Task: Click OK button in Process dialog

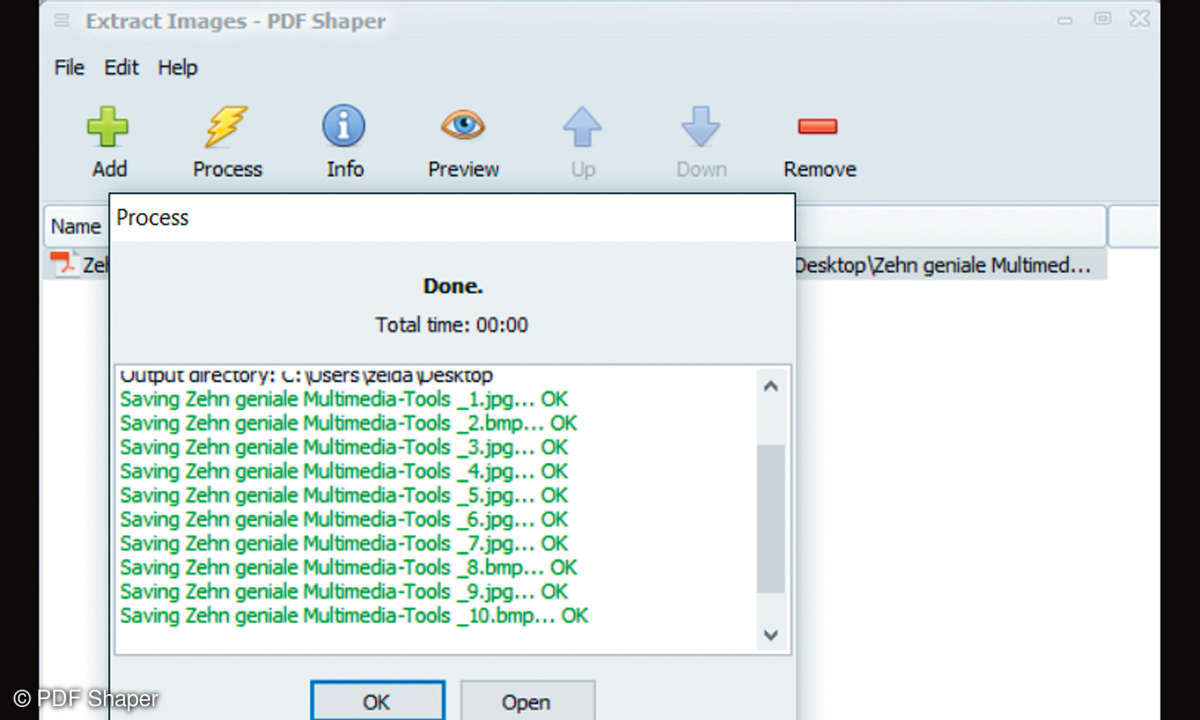Action: tap(377, 700)
